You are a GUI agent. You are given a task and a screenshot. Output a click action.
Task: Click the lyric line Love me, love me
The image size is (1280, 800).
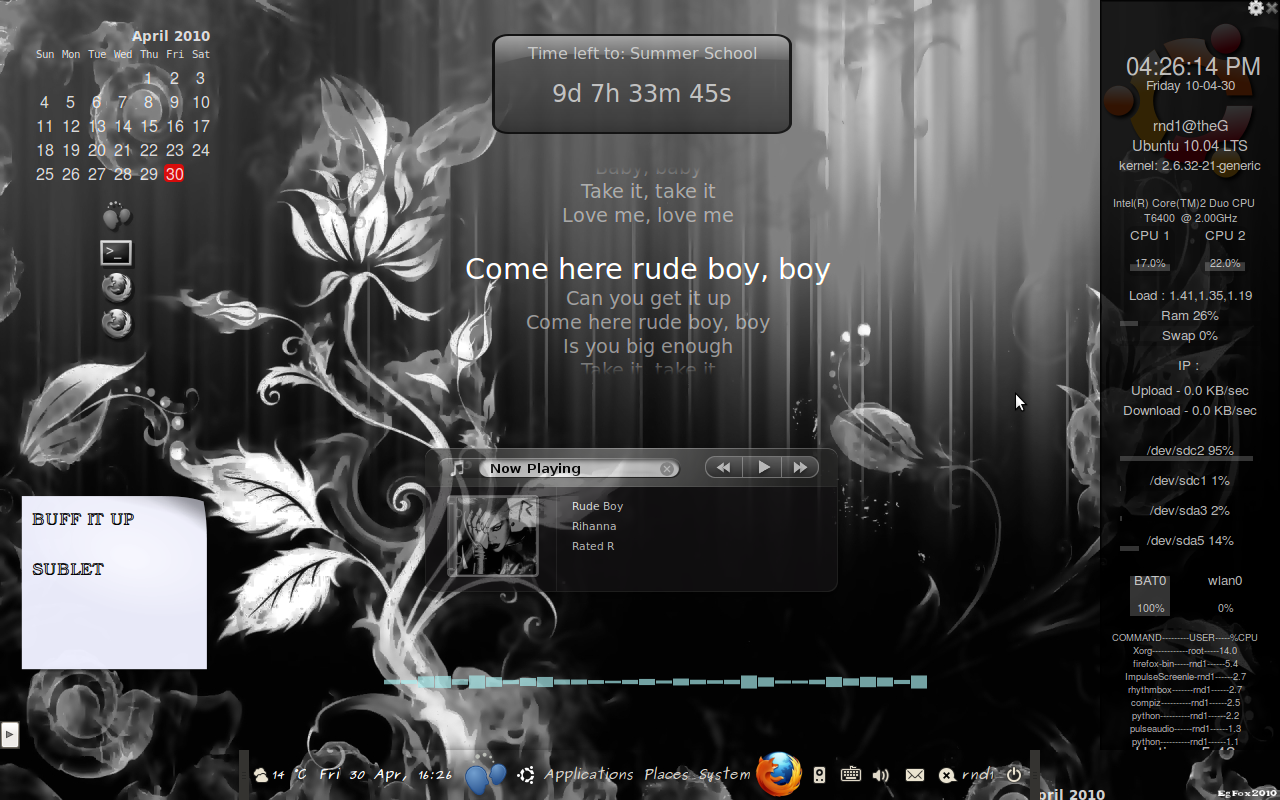pos(648,215)
